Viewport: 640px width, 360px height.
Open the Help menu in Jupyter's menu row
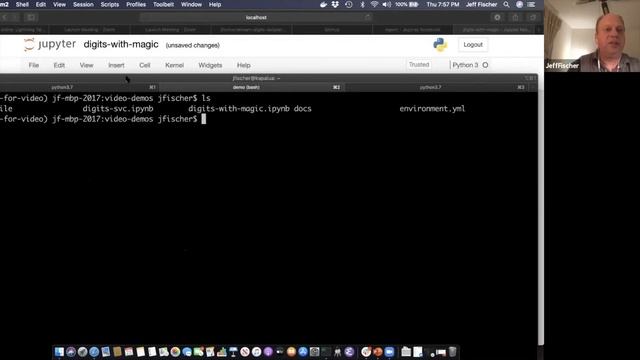coord(244,65)
